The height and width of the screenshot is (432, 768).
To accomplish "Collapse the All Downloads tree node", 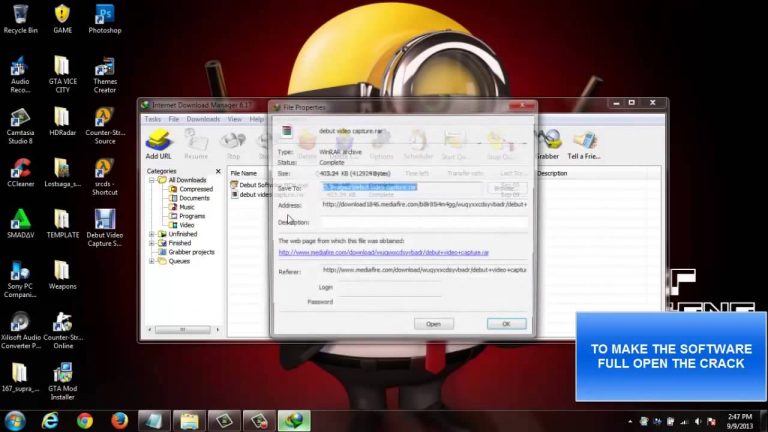I will pyautogui.click(x=152, y=180).
